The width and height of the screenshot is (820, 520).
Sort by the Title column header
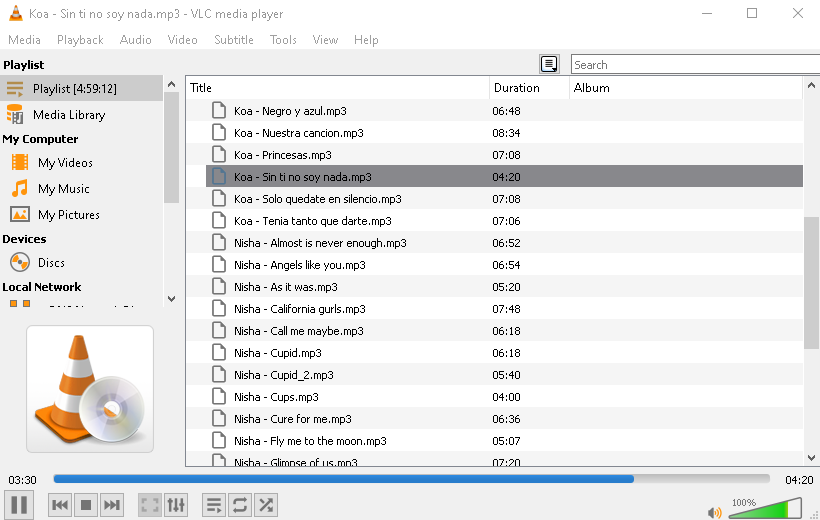(338, 88)
